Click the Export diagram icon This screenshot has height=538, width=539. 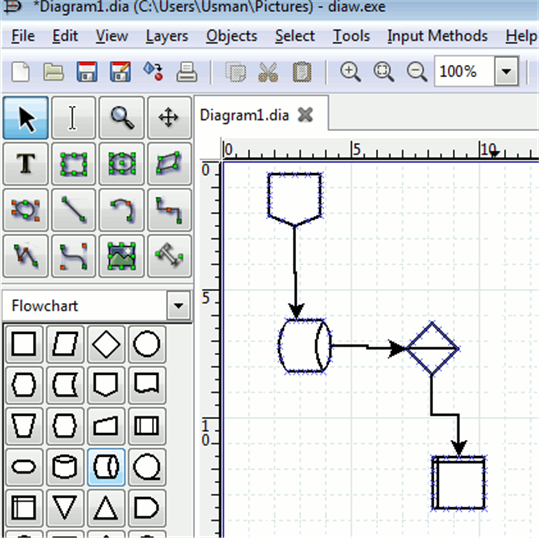(153, 71)
